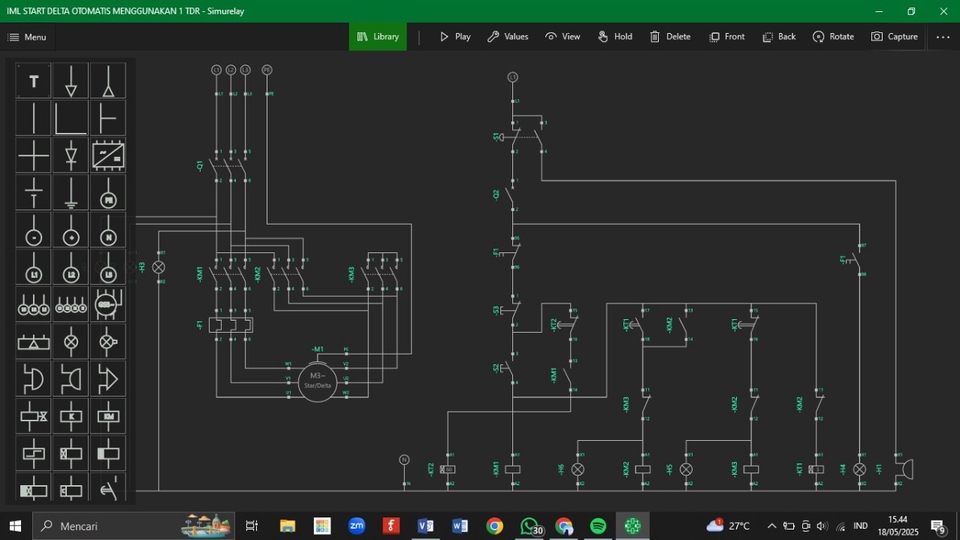Select the upward arrow connector symbol
Image resolution: width=960 pixels, height=540 pixels.
click(x=108, y=81)
